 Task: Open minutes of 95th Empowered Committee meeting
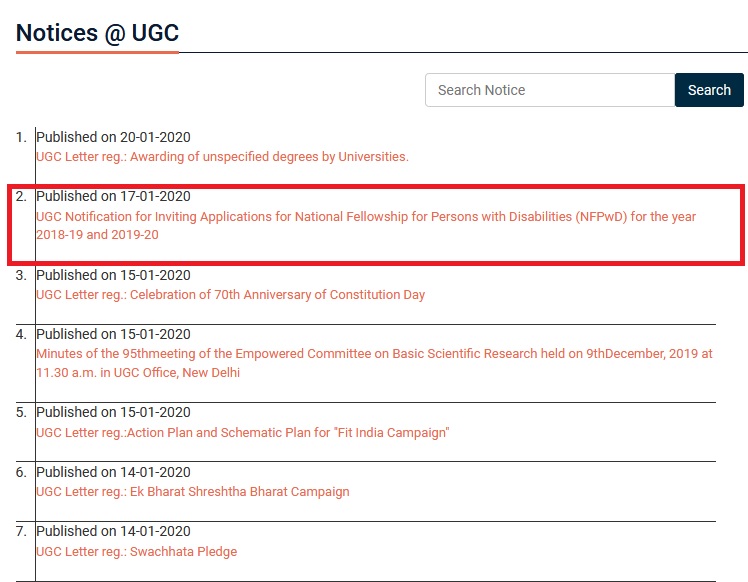[374, 363]
